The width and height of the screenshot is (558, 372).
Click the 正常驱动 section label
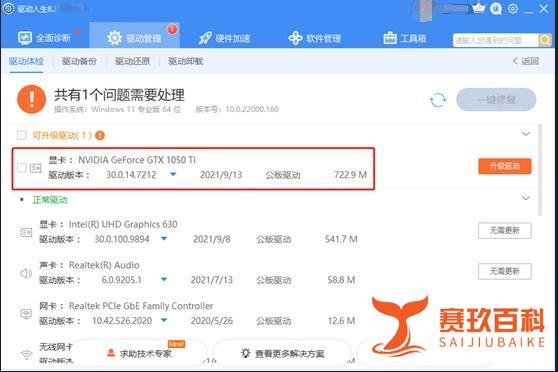(x=50, y=200)
